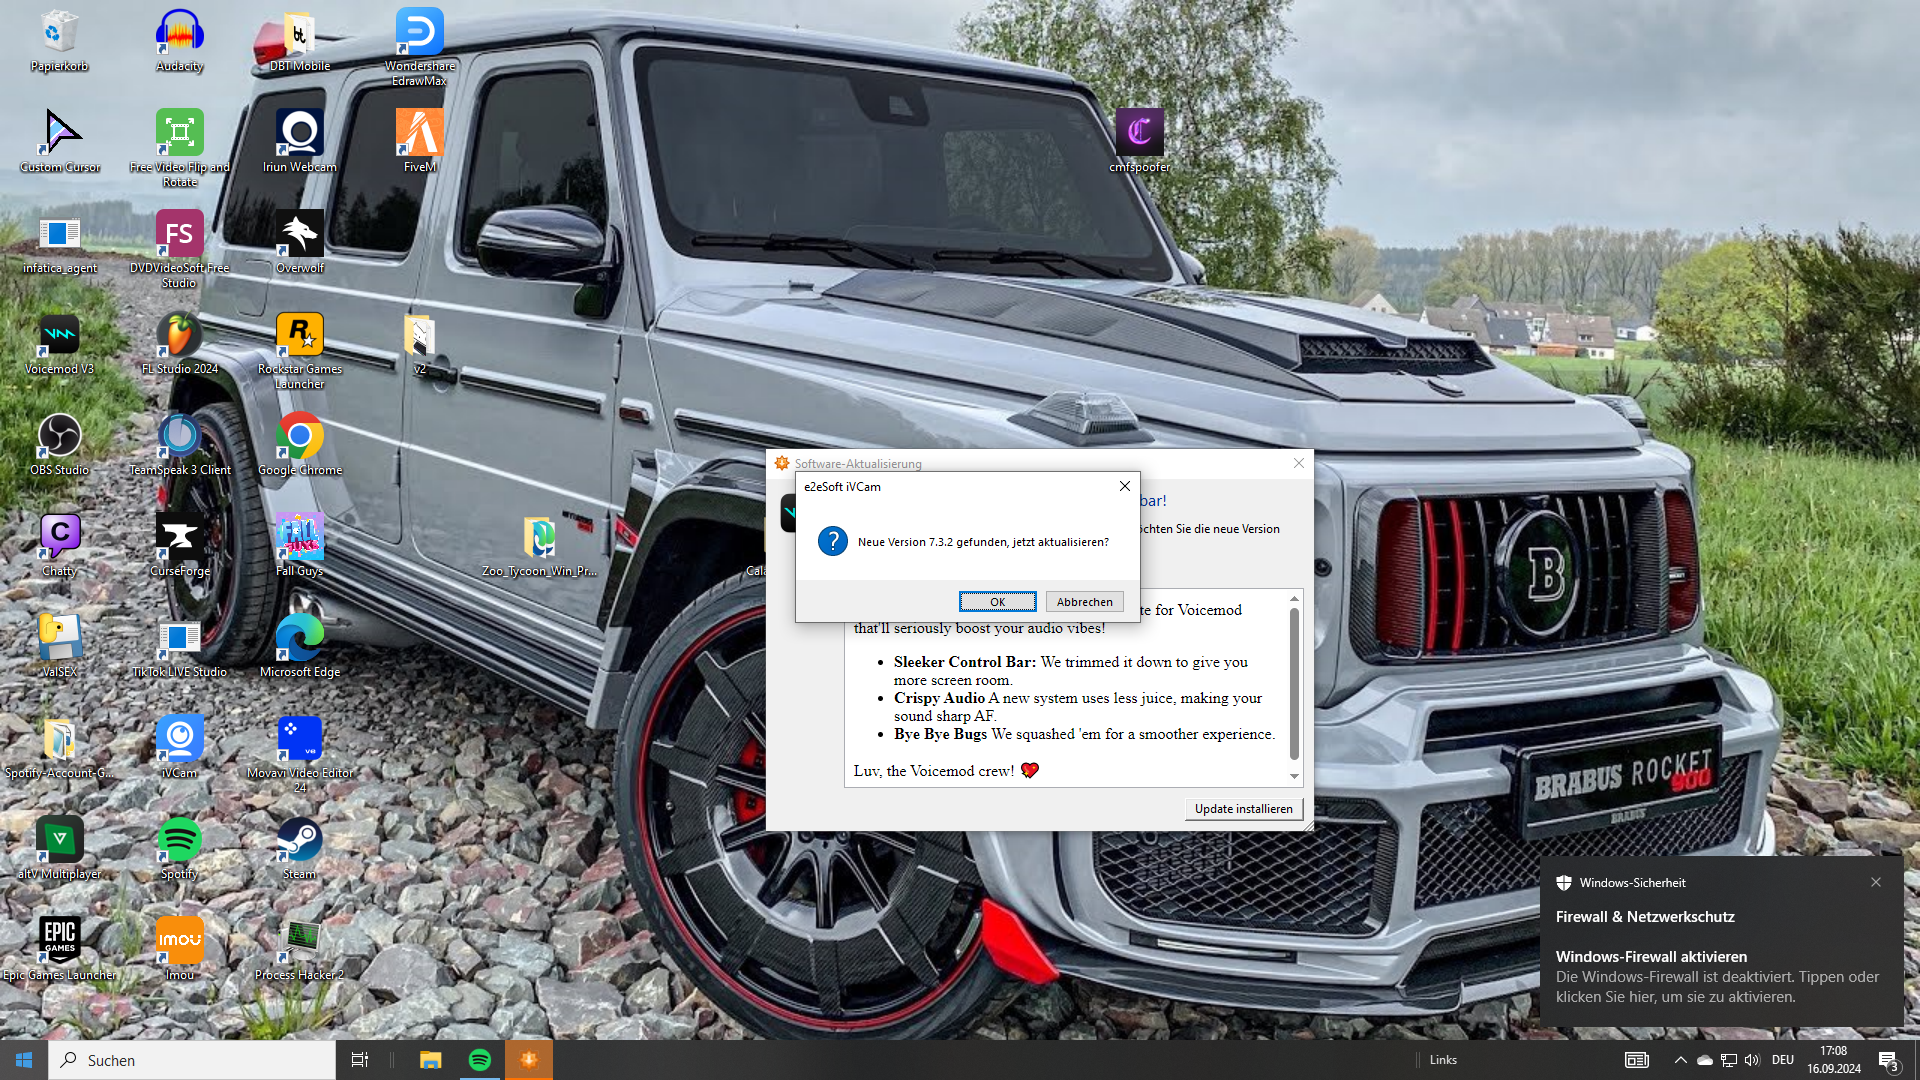Click the Spotify icon in taskbar
This screenshot has width=1920, height=1080.
pos(480,1060)
